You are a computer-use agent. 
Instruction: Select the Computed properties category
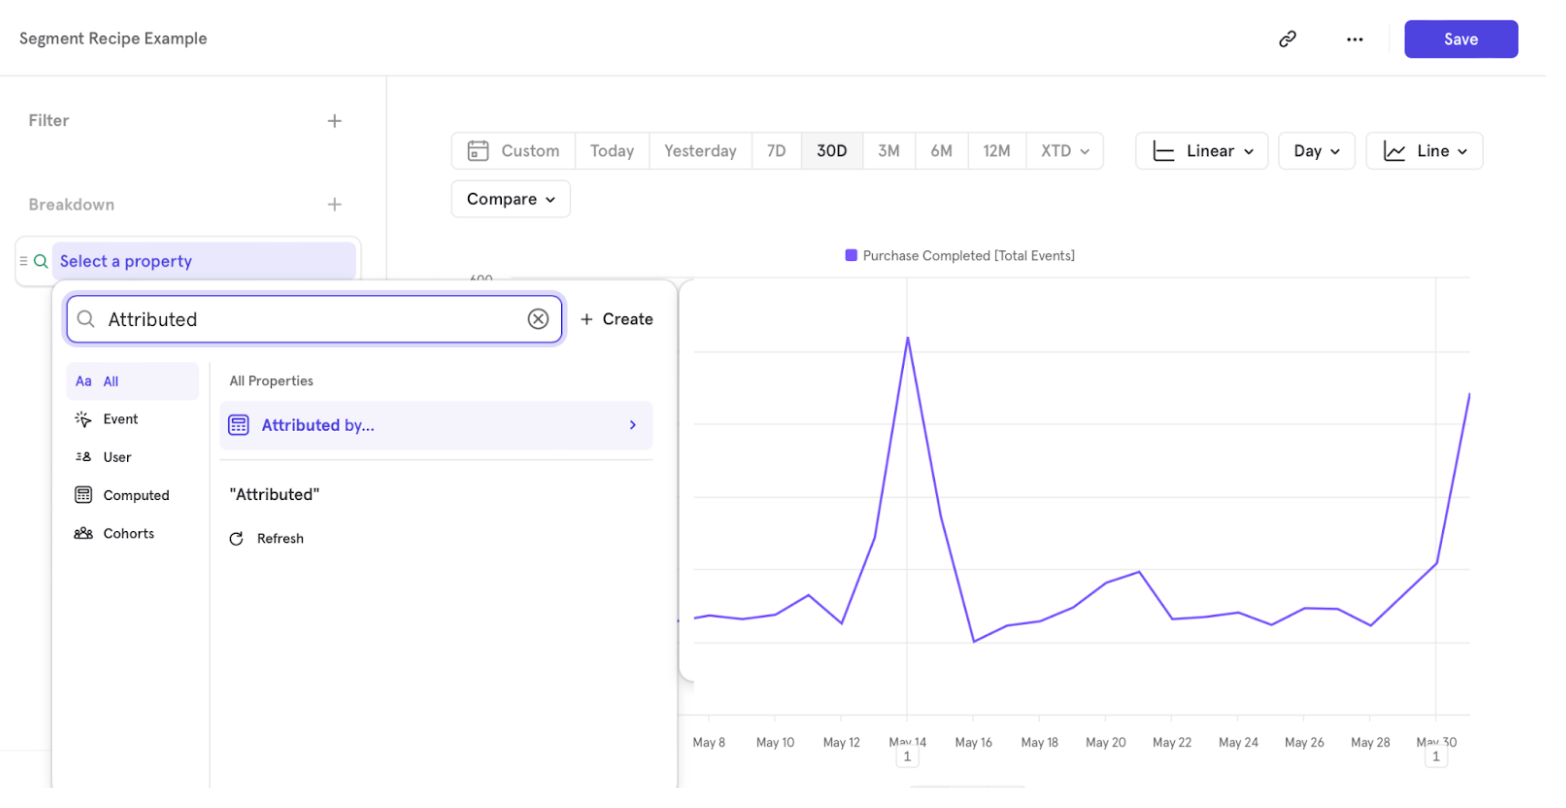coord(133,495)
